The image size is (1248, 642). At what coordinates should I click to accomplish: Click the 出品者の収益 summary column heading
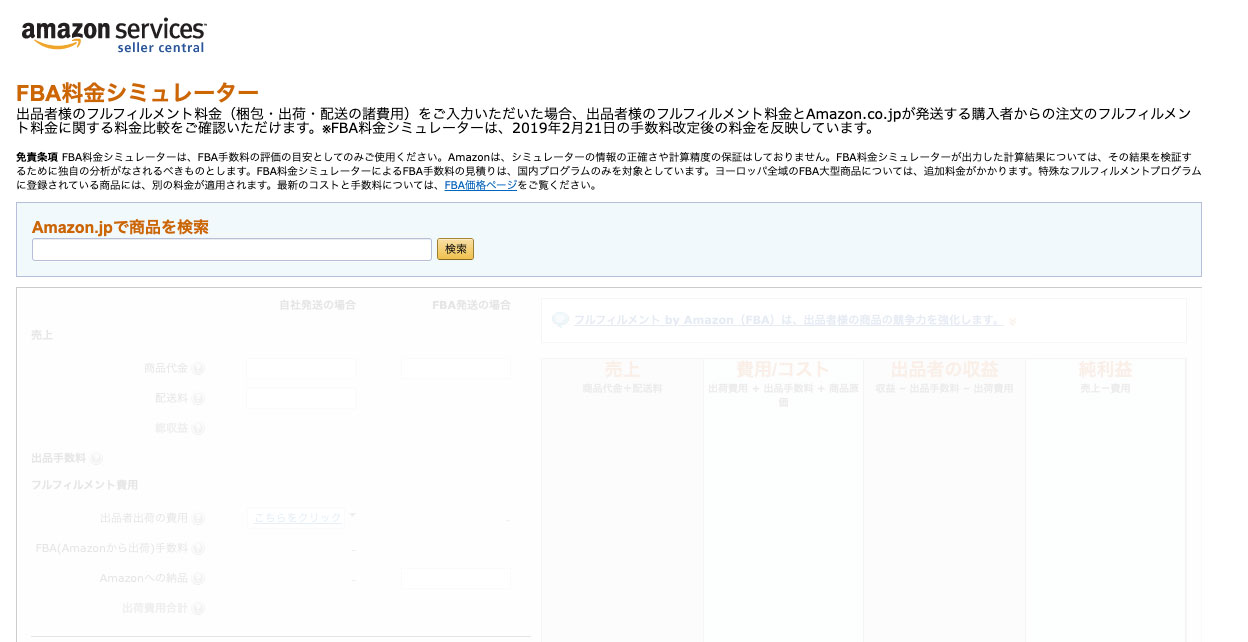[944, 370]
